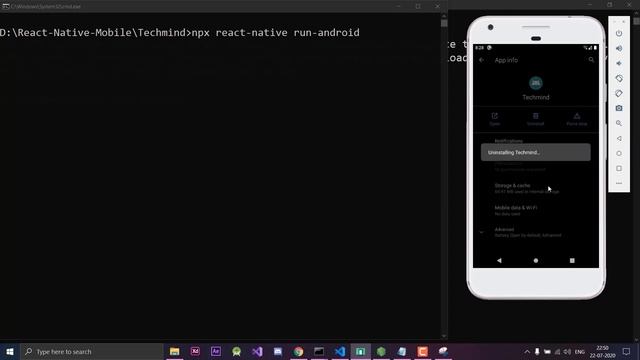Rotate the emulator left
Viewport: 640px width, 360px height.
[619, 78]
